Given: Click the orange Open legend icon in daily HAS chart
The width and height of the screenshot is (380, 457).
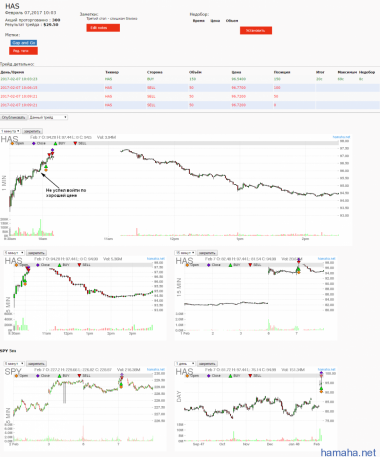Looking at the screenshot, I should (187, 376).
